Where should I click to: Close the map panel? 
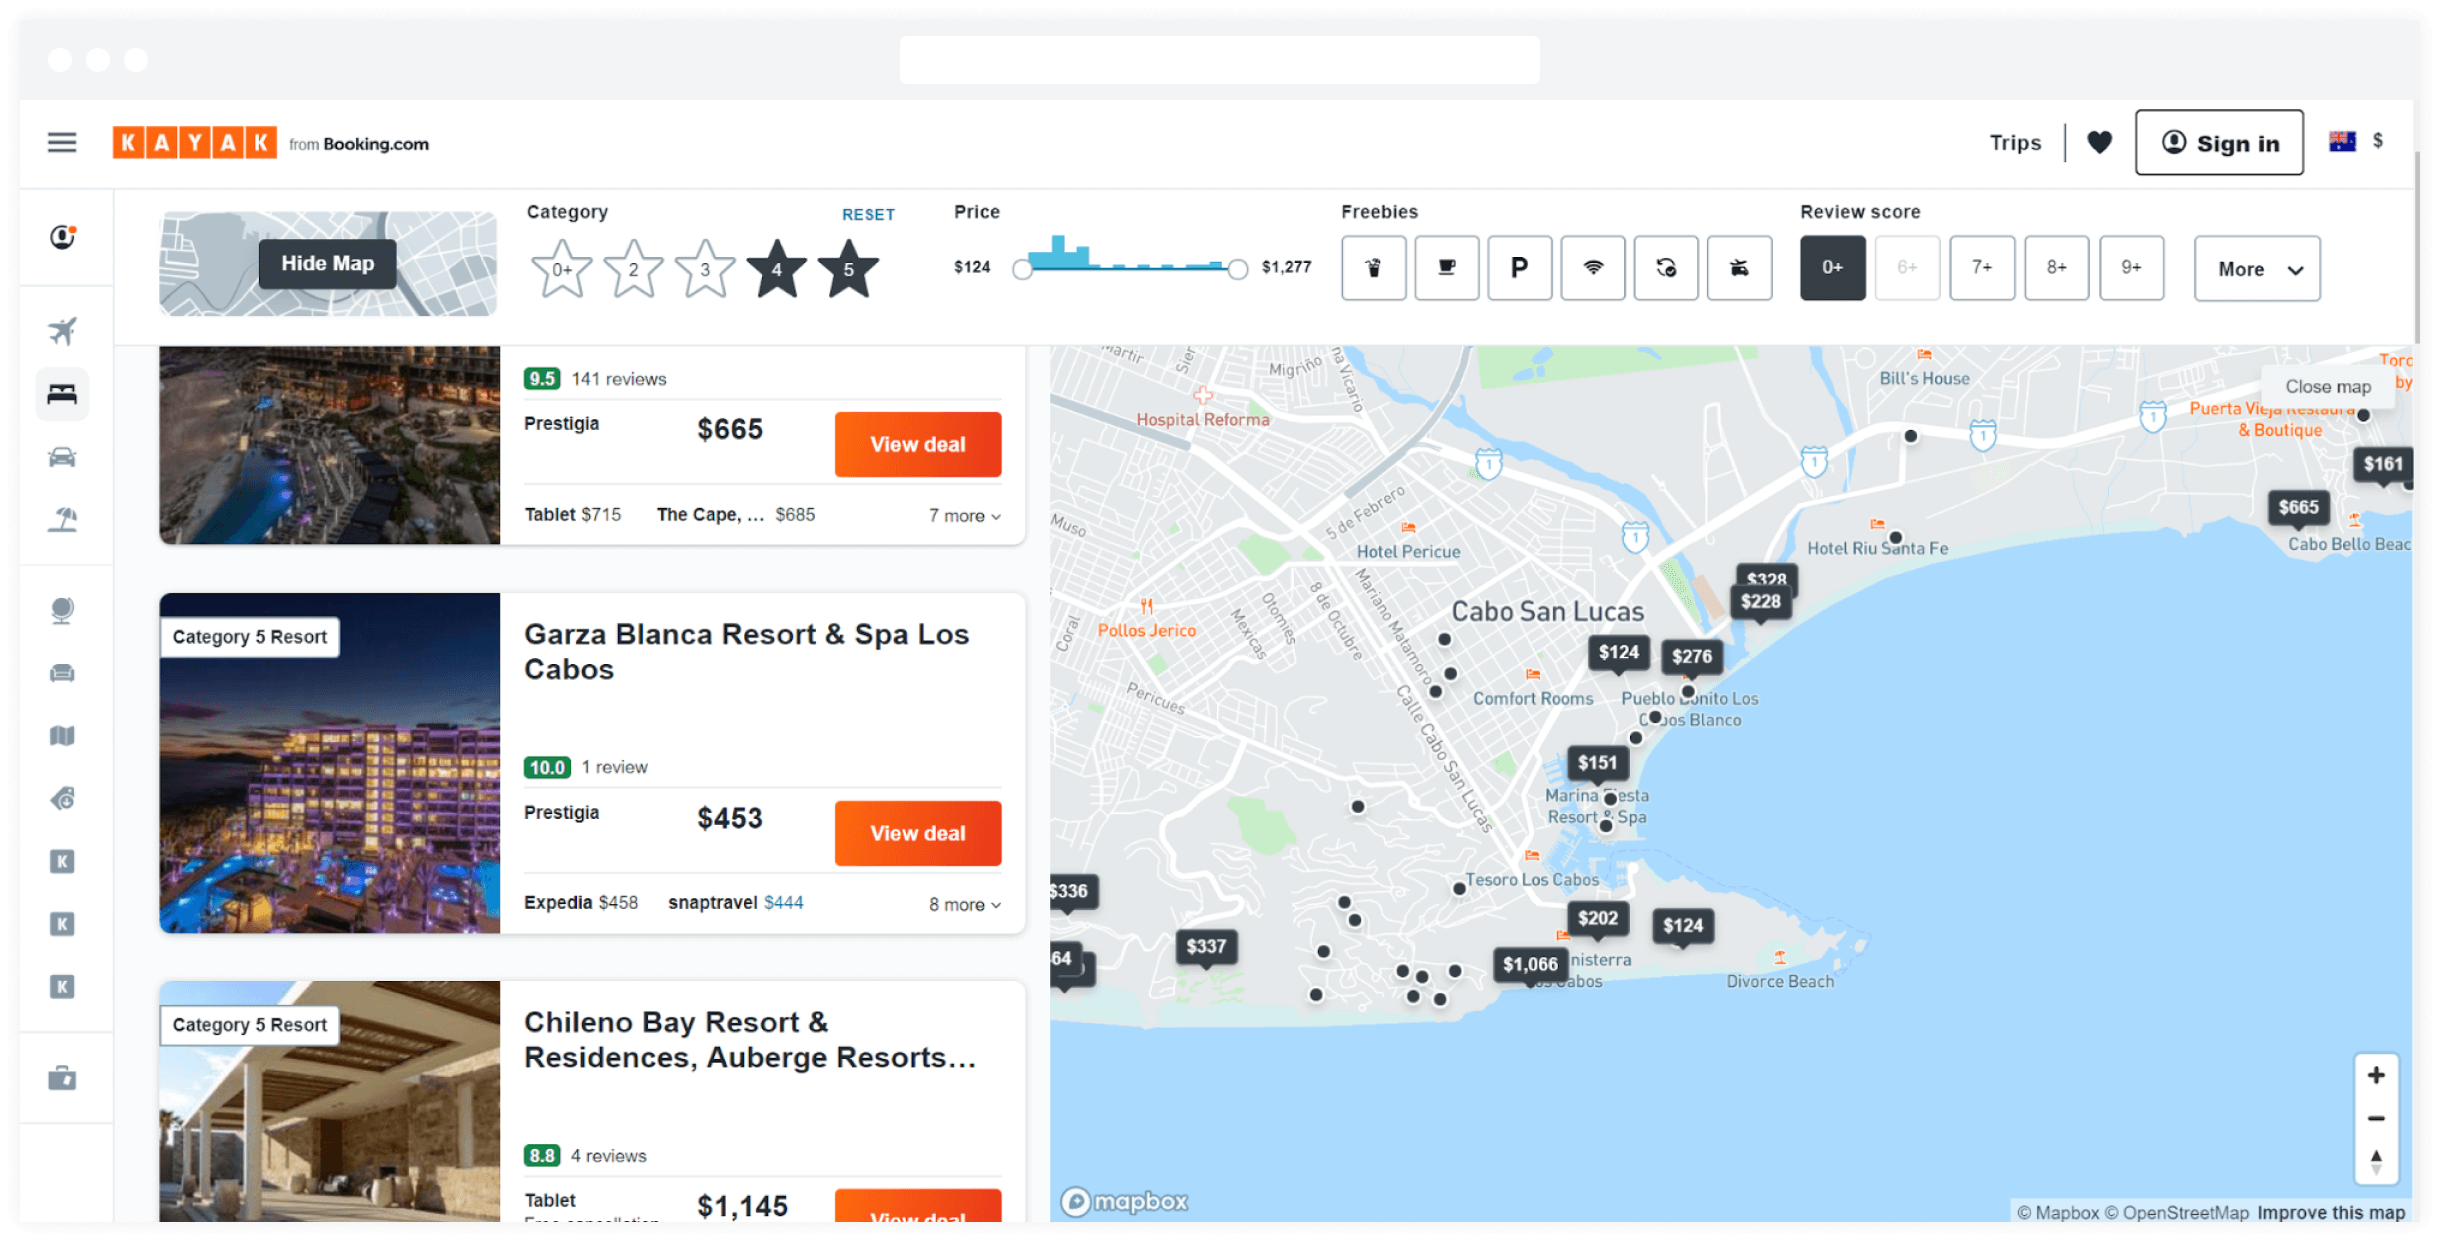[x=2328, y=387]
